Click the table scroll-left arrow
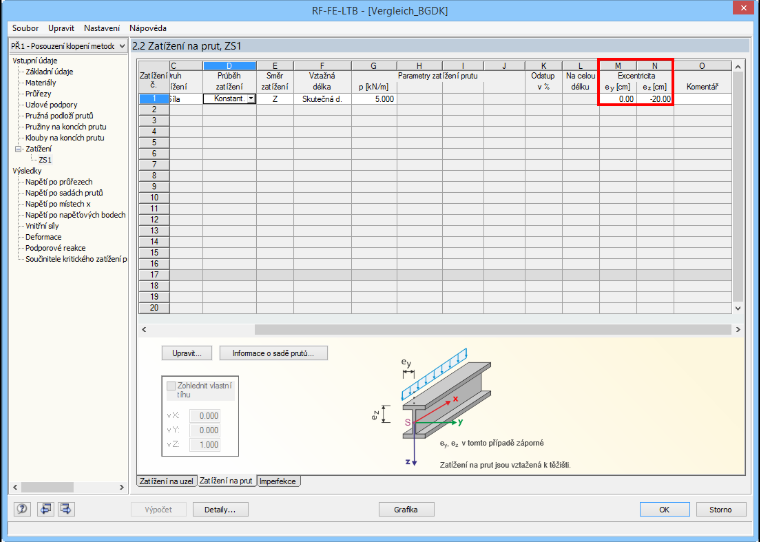 [x=143, y=329]
